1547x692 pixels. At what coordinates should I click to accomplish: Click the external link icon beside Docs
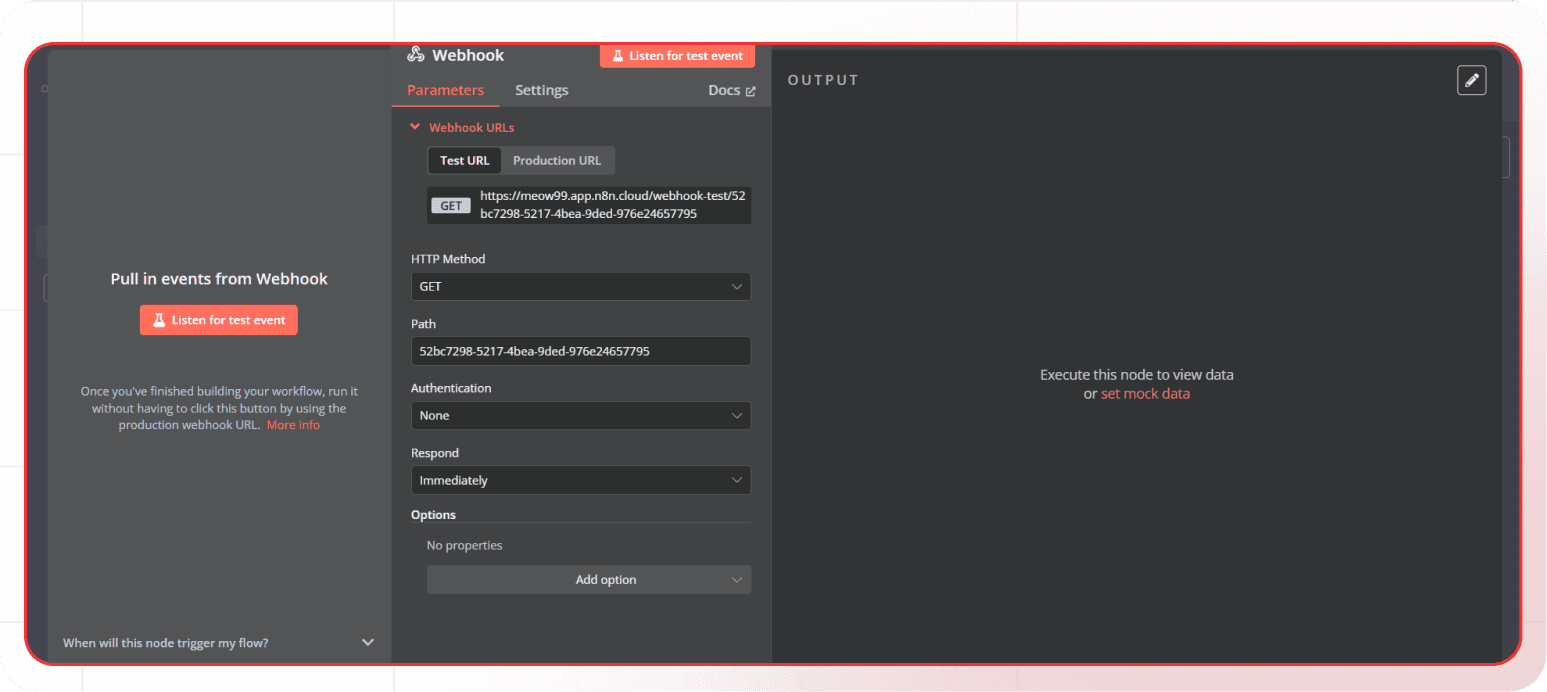(752, 89)
